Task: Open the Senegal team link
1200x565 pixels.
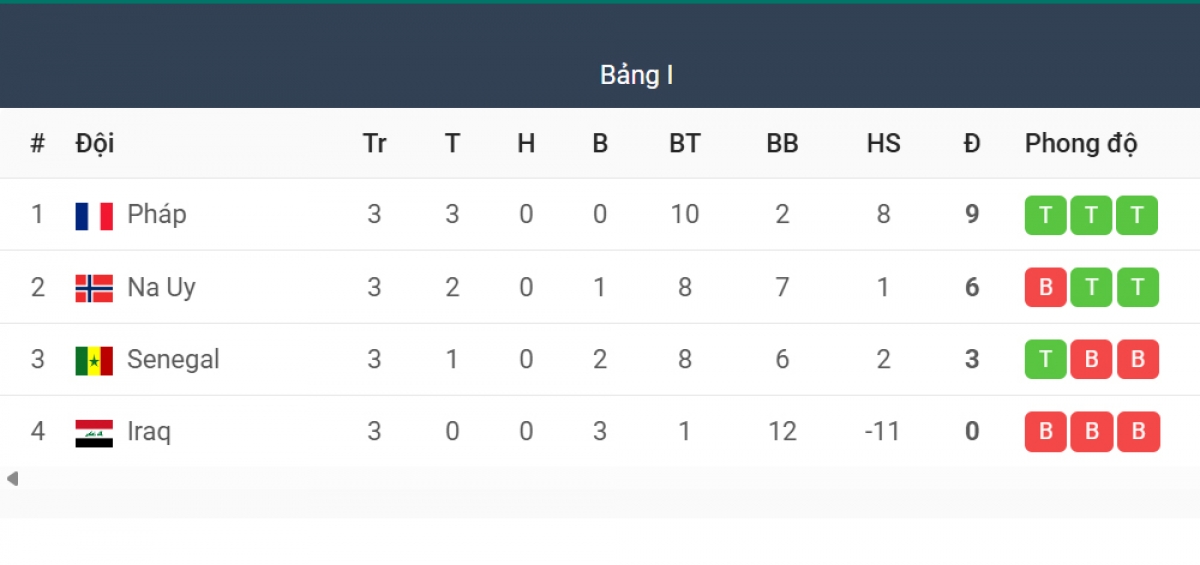Action: (174, 359)
